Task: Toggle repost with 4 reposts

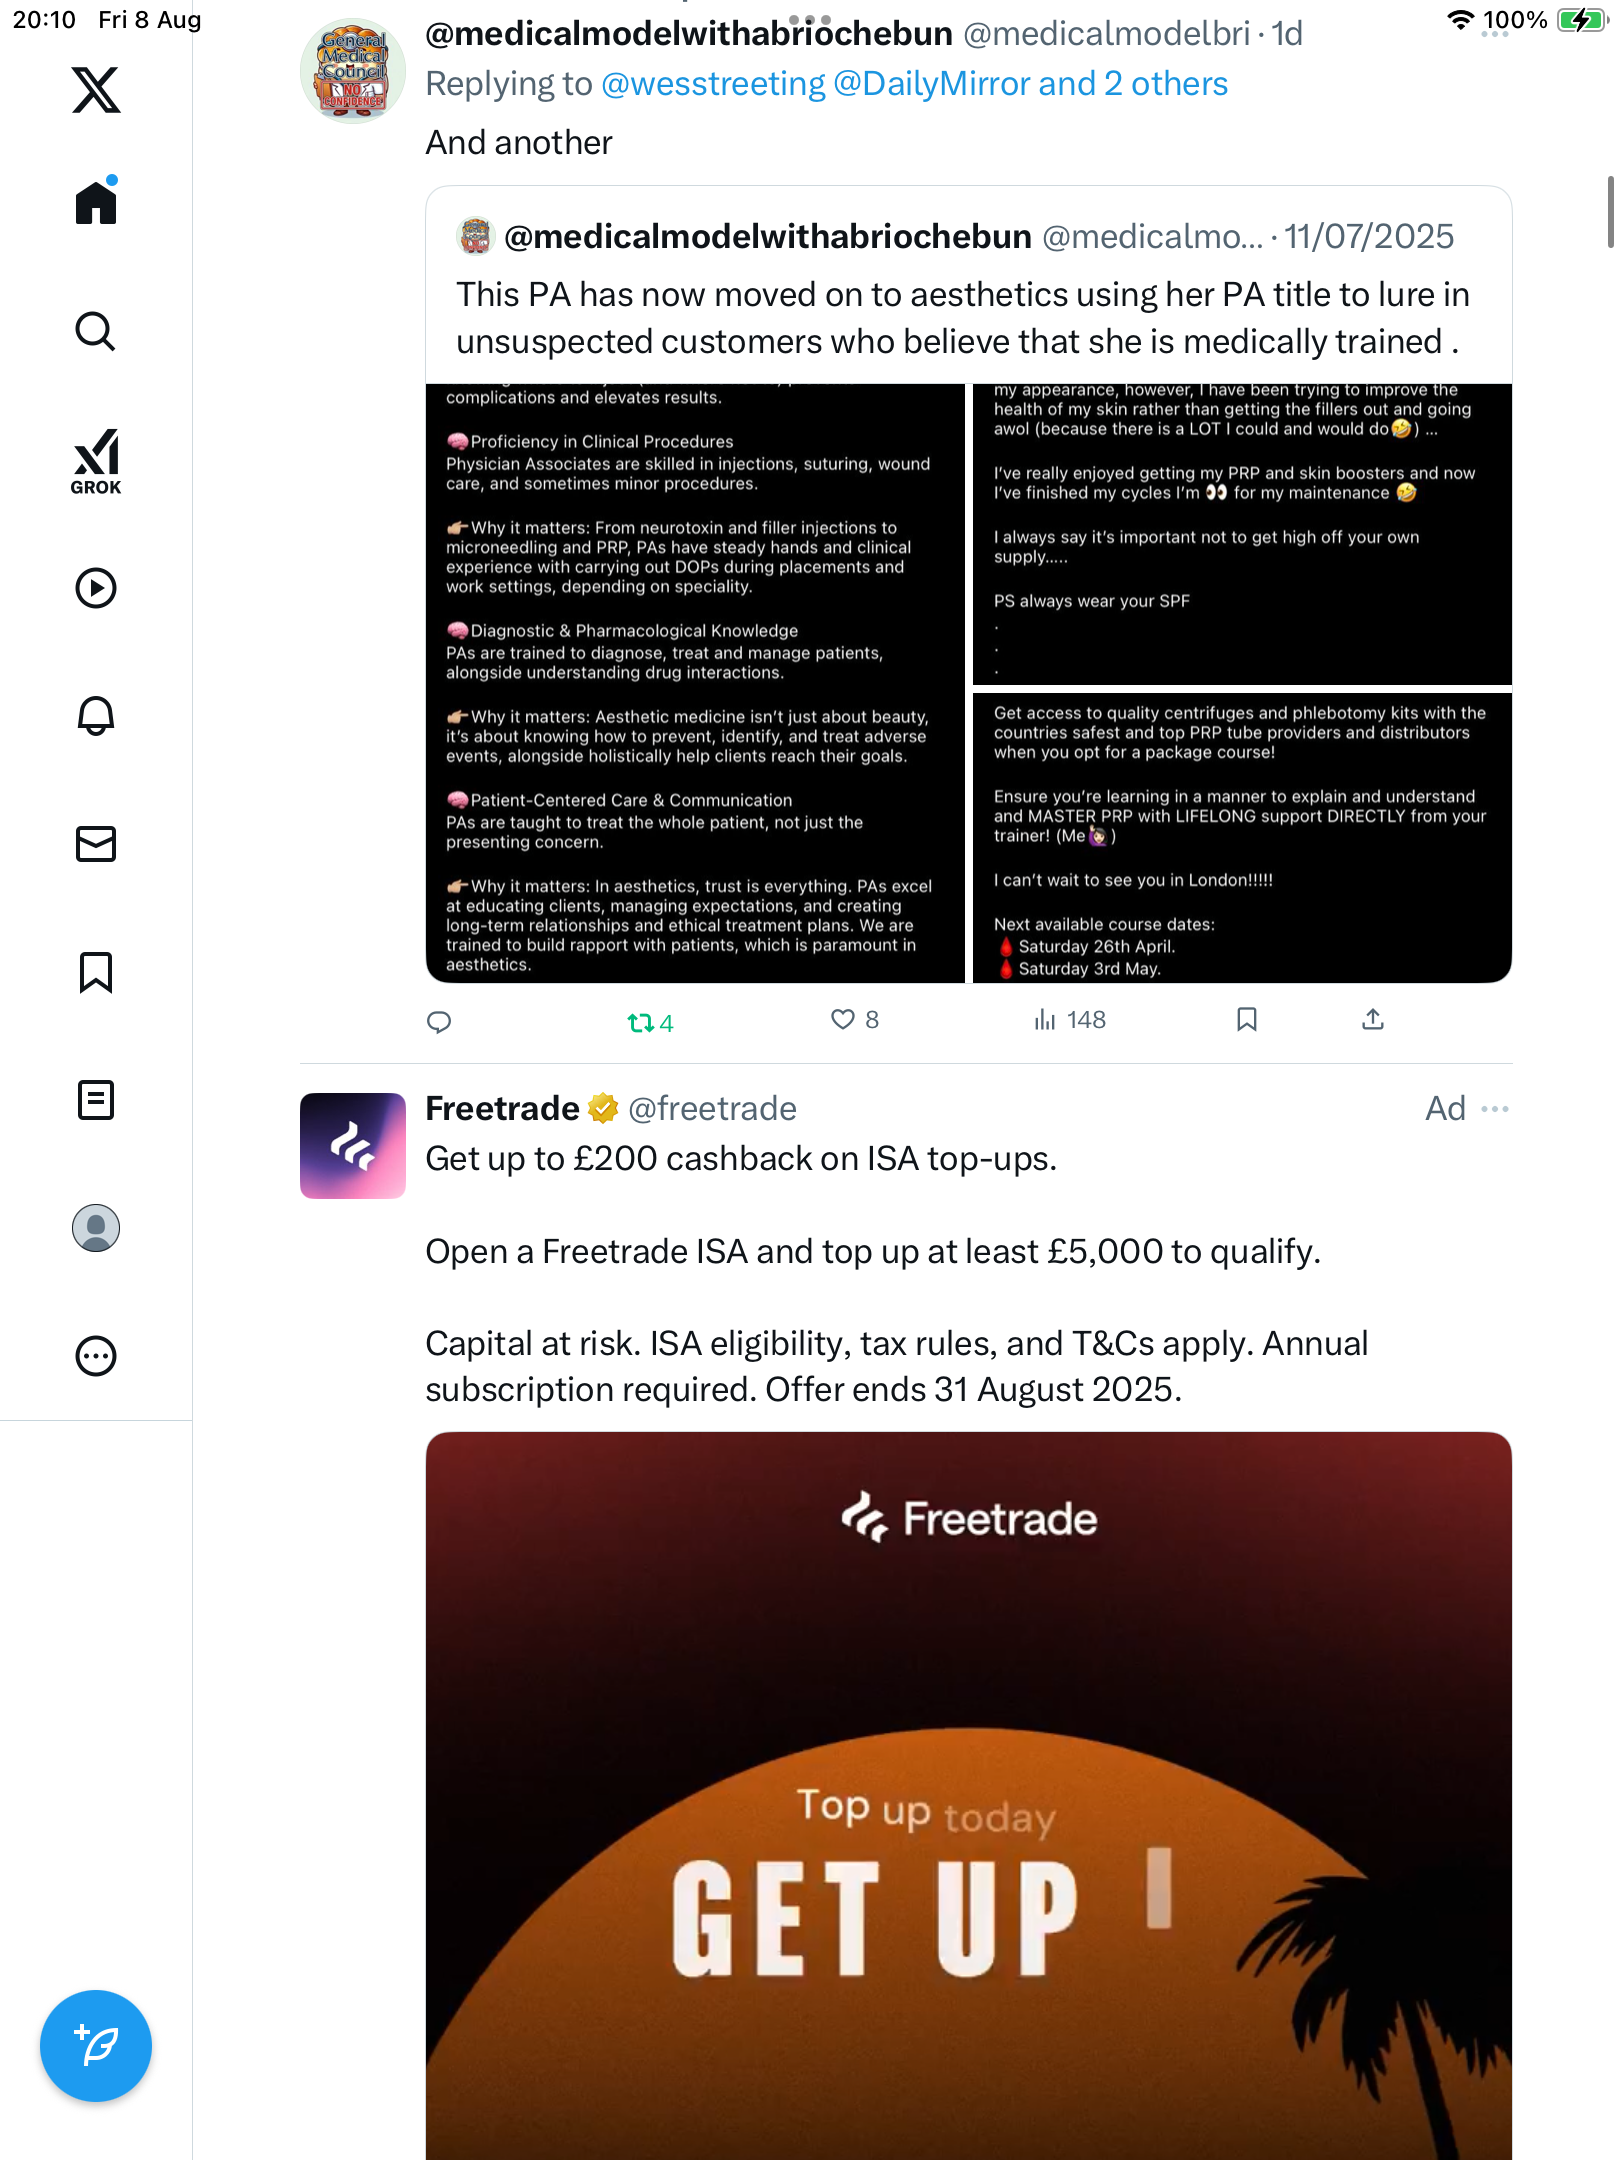Action: click(x=650, y=1022)
